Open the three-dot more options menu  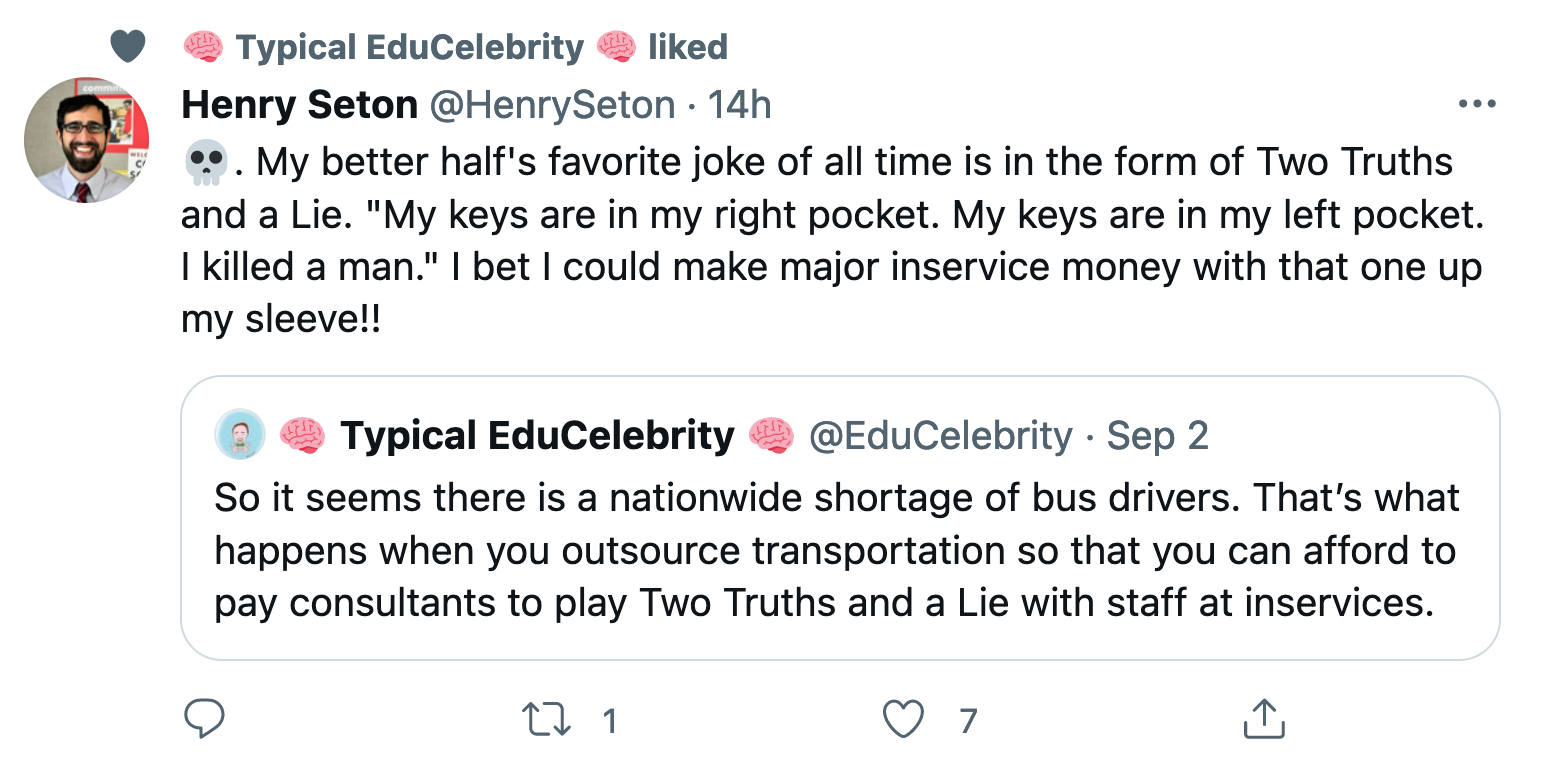1477,104
